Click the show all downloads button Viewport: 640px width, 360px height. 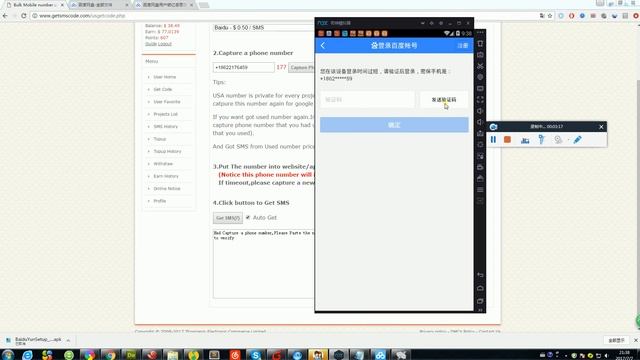[616, 340]
